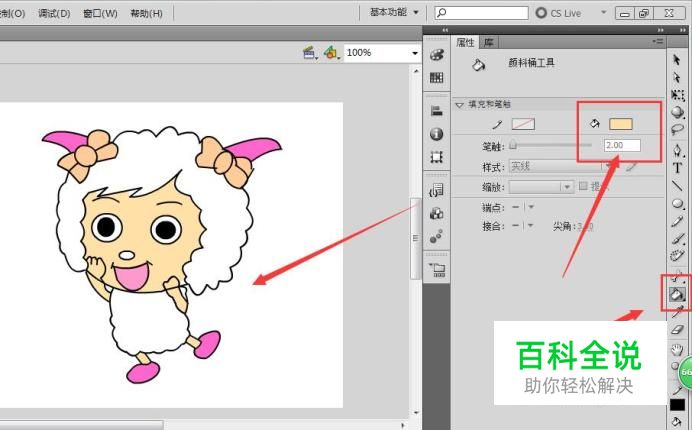Select the Hand tool
The image size is (692, 430).
pyautogui.click(x=677, y=350)
